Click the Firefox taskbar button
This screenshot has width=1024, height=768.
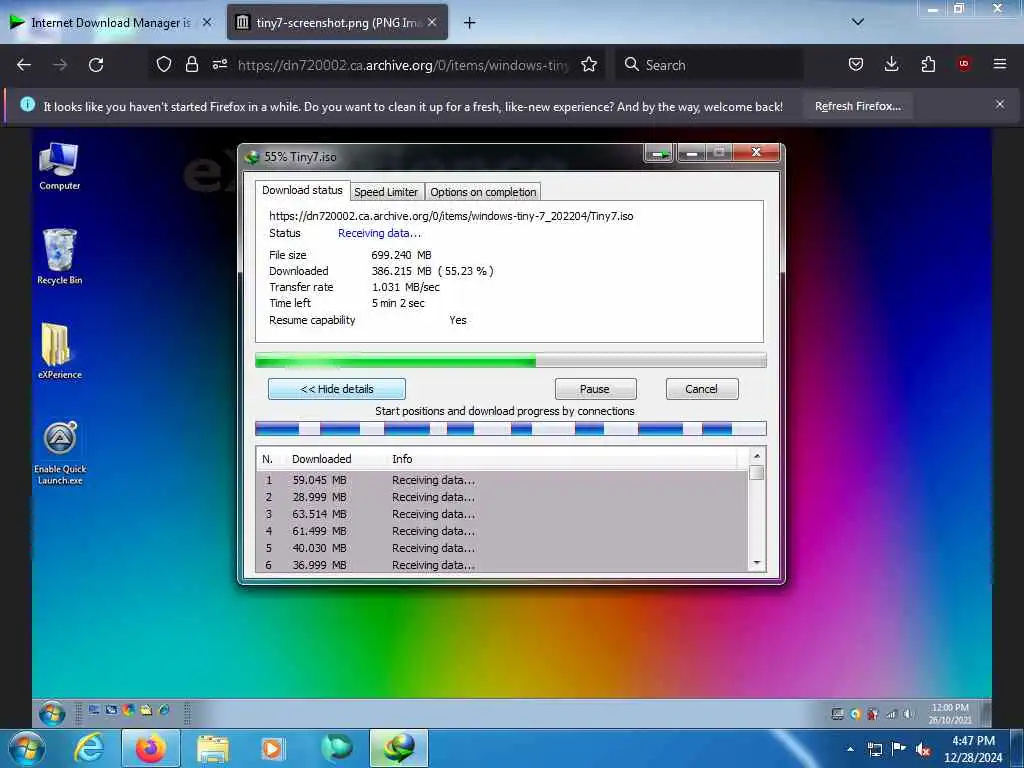tap(151, 748)
